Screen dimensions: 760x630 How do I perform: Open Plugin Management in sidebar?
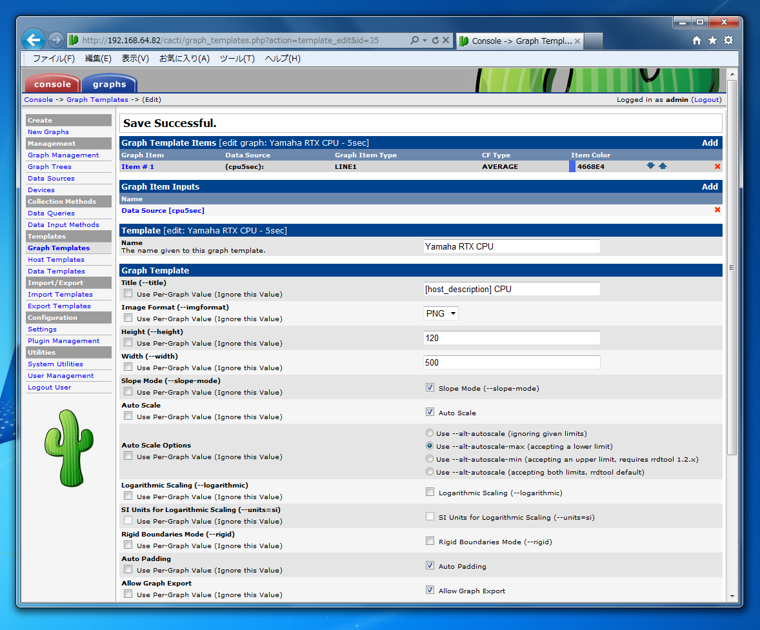point(63,341)
